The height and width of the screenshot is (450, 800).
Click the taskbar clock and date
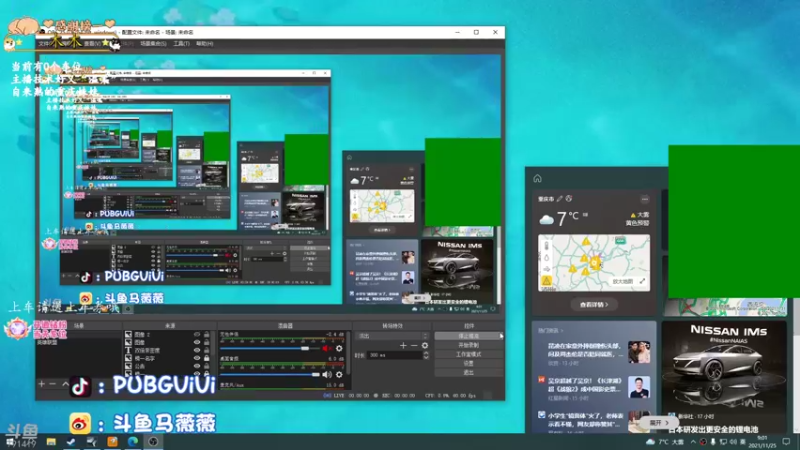coord(762,442)
